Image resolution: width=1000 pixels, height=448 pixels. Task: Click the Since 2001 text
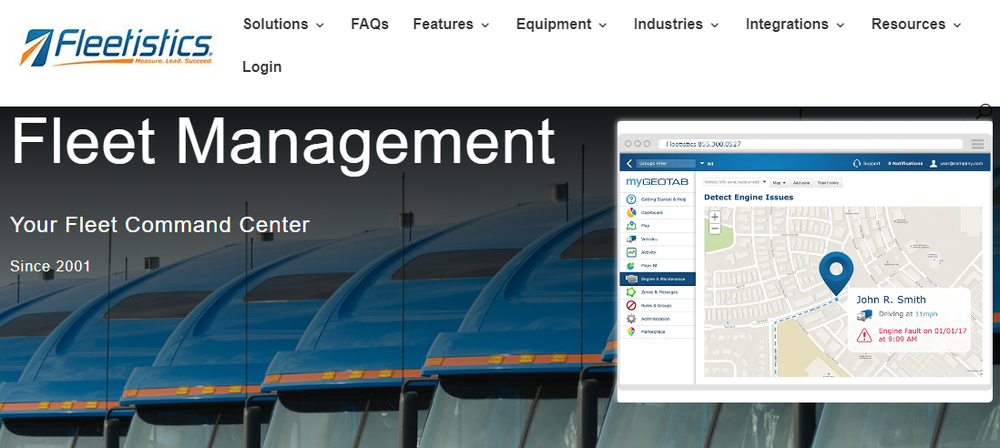50,266
